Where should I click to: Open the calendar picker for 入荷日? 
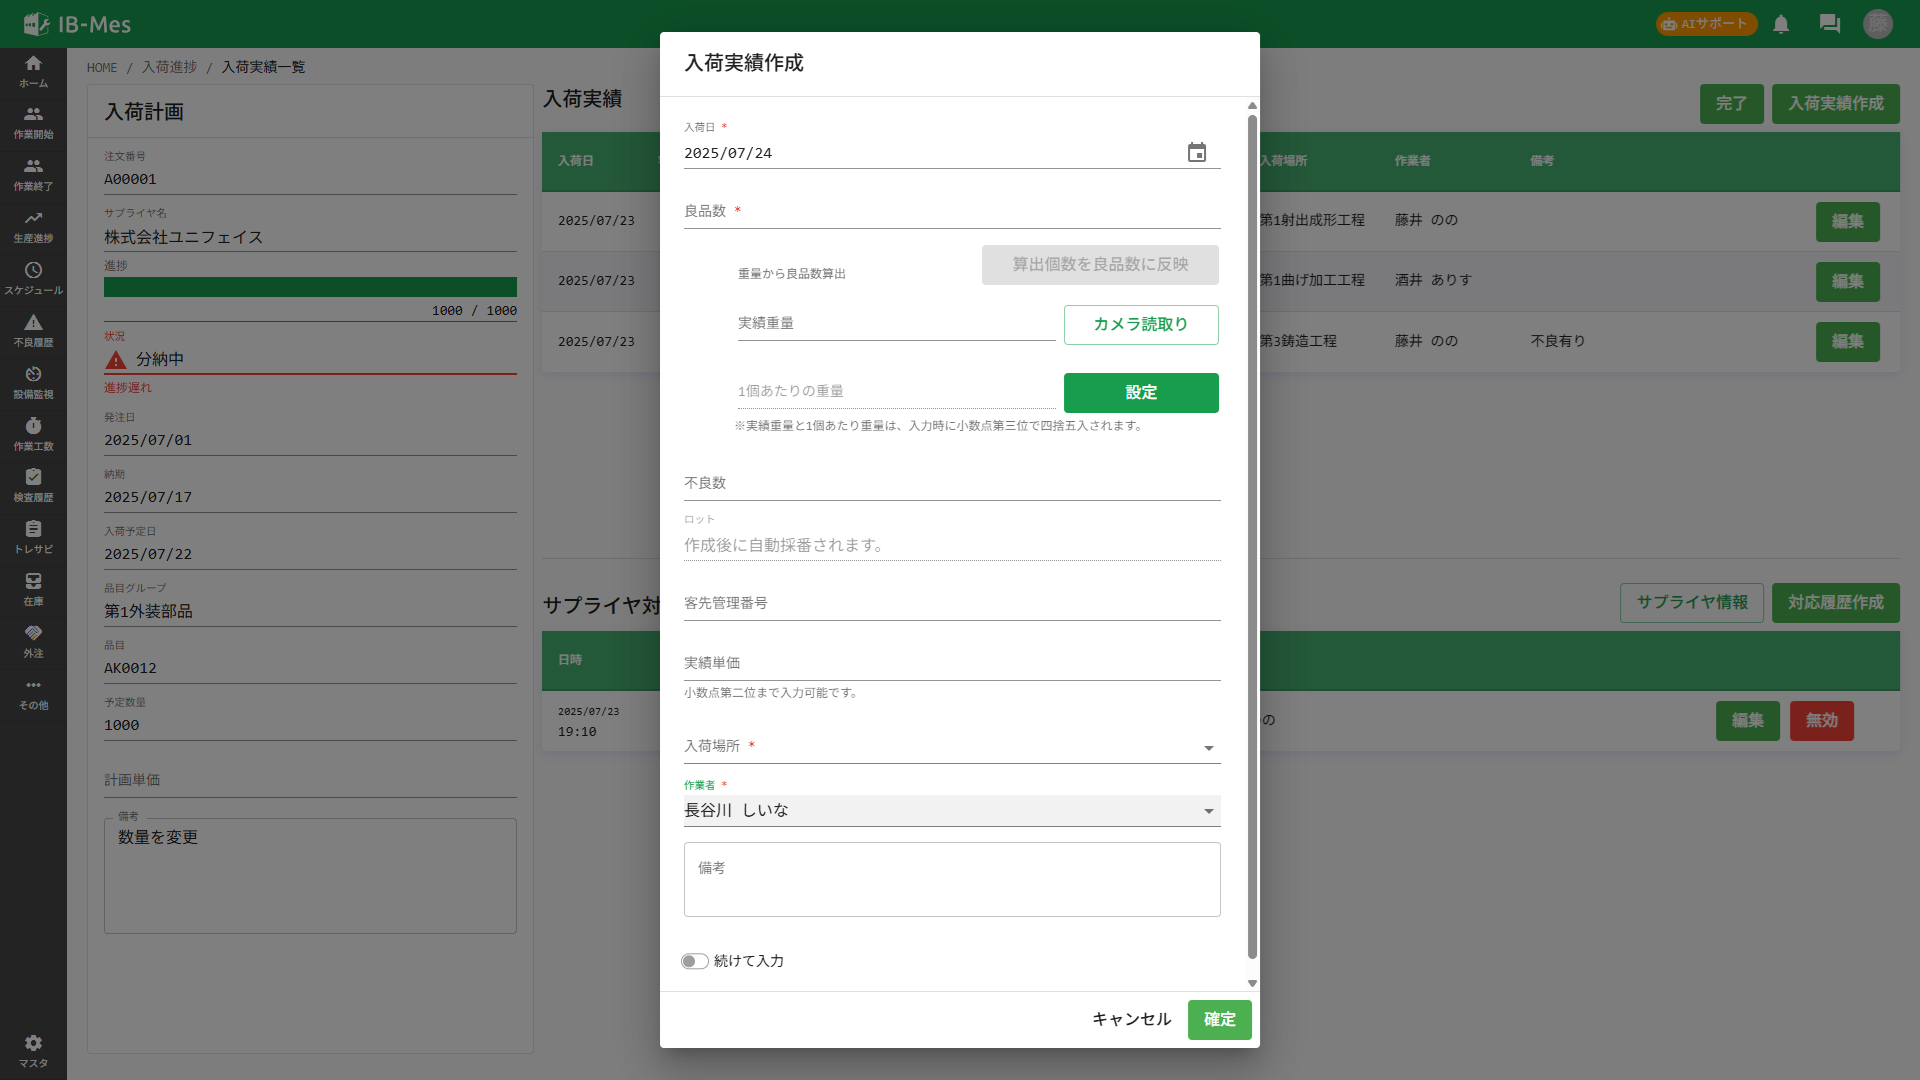(1197, 152)
